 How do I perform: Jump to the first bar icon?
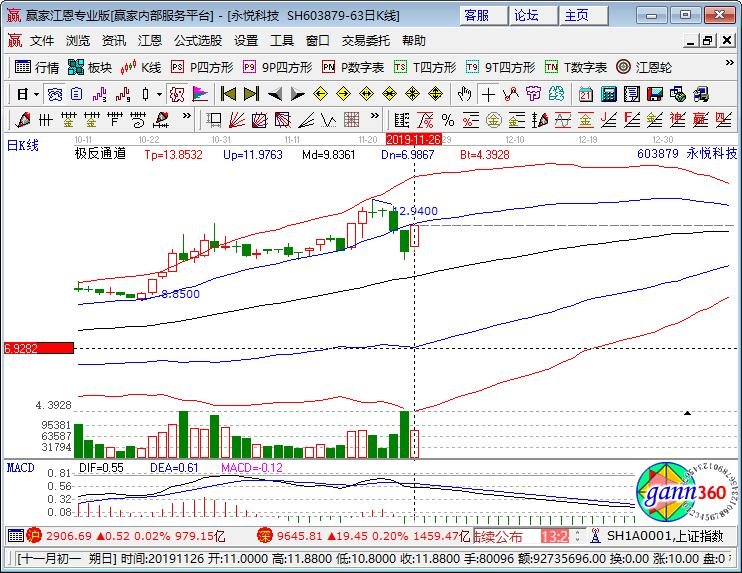tap(229, 95)
